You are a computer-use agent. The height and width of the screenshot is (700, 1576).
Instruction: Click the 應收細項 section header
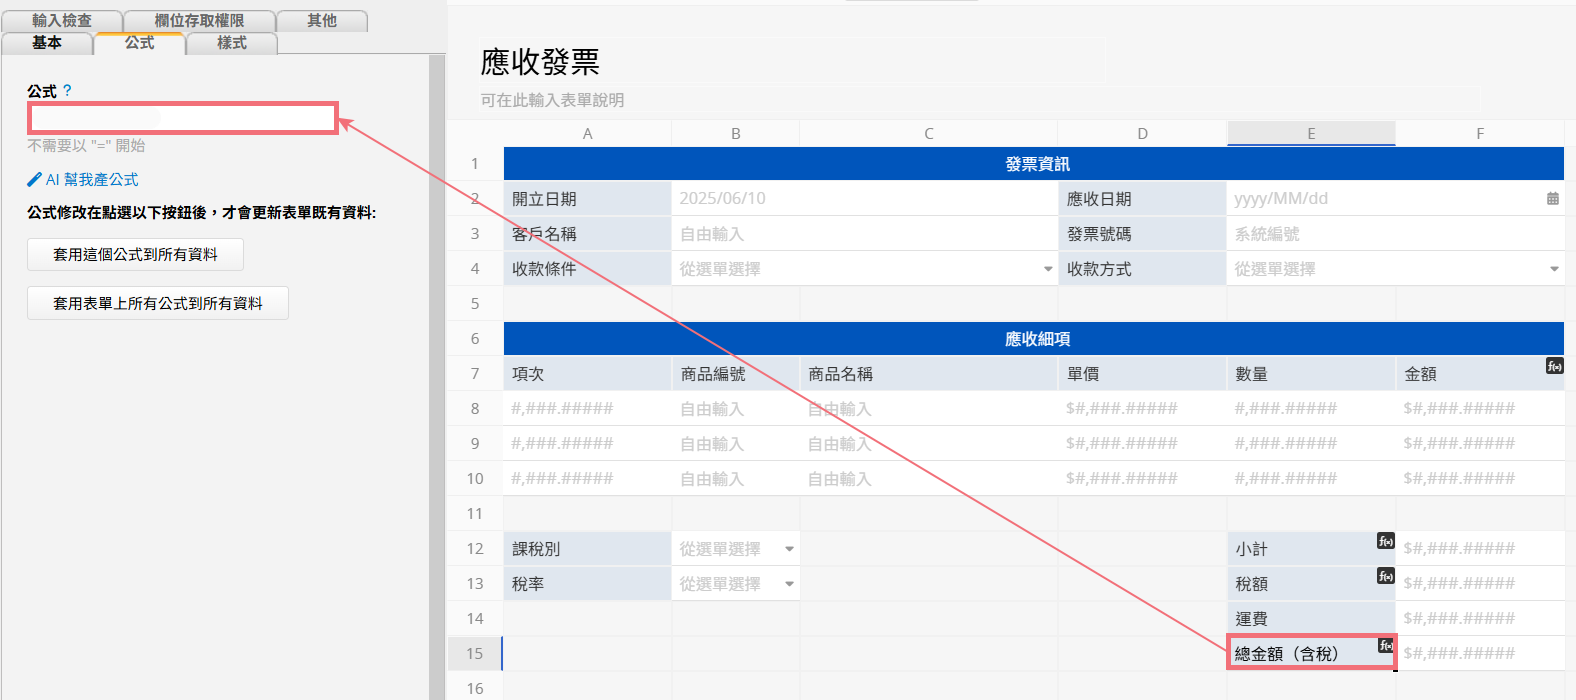(x=1034, y=339)
